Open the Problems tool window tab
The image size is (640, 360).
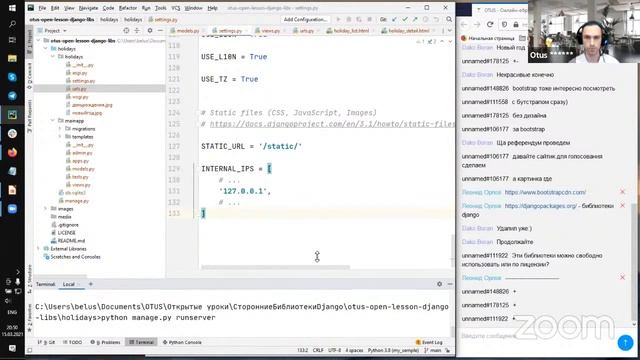(105, 342)
